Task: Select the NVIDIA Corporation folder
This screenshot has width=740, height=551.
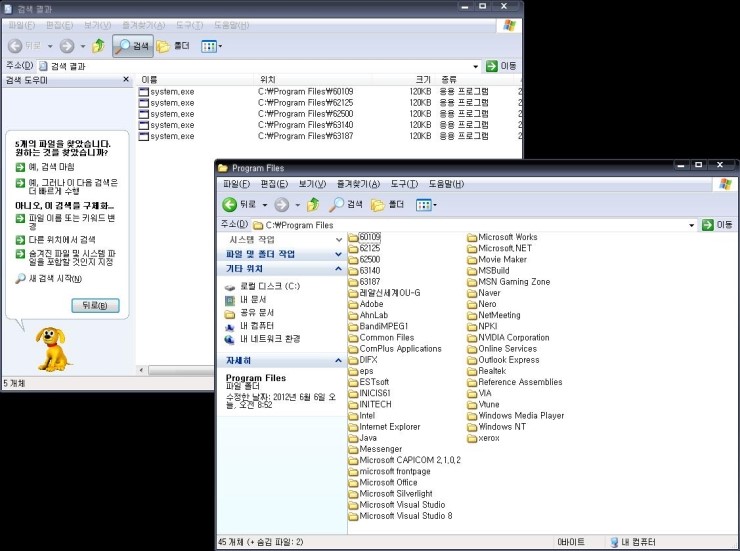Action: tap(508, 338)
